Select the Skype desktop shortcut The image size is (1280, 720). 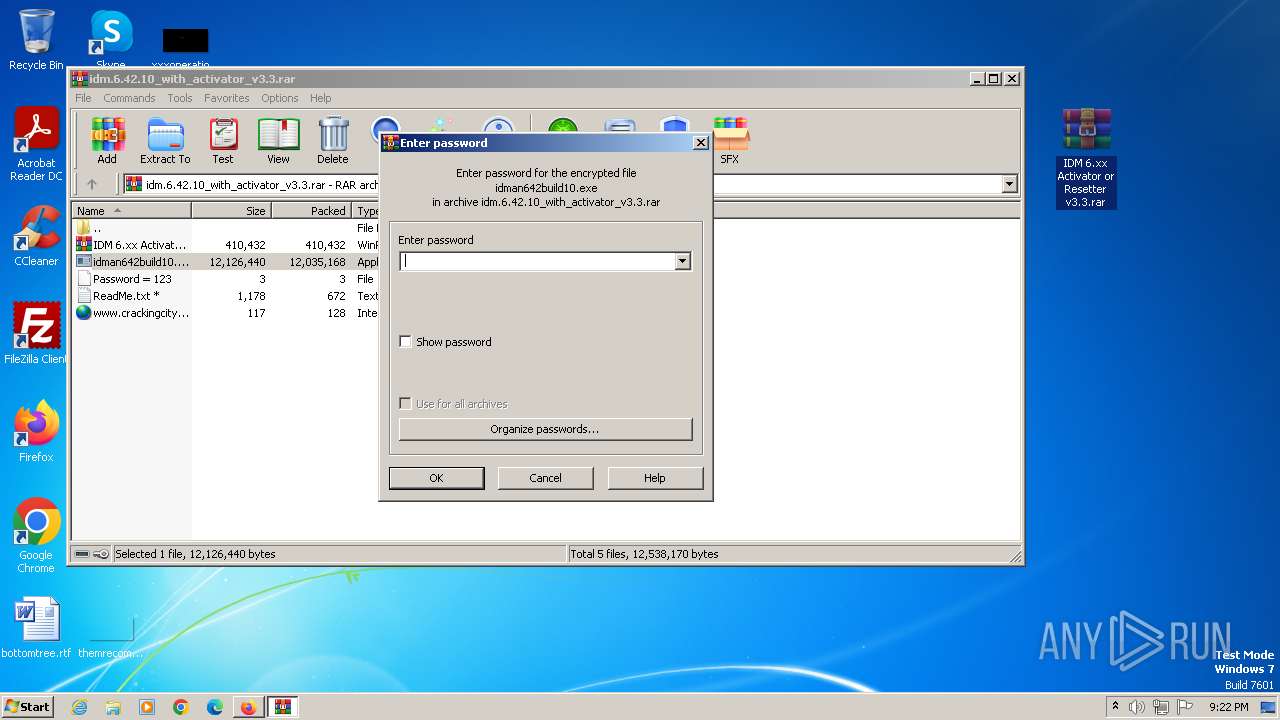click(111, 40)
